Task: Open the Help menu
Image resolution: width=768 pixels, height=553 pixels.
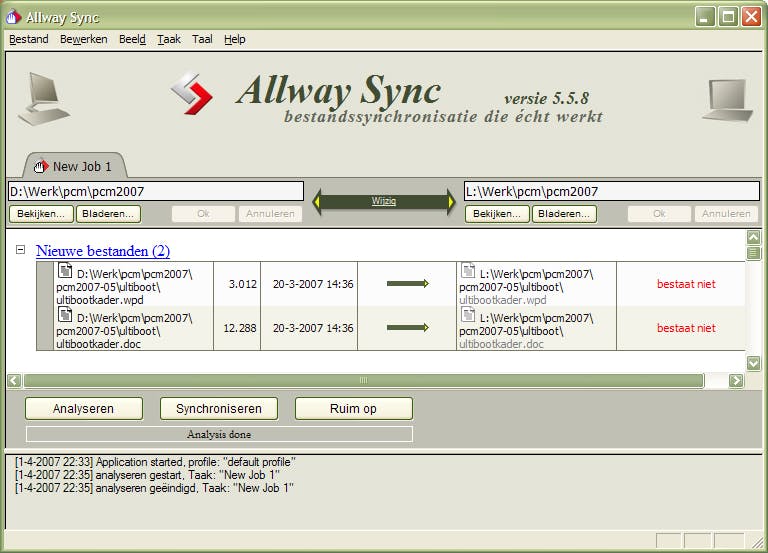Action: click(235, 39)
